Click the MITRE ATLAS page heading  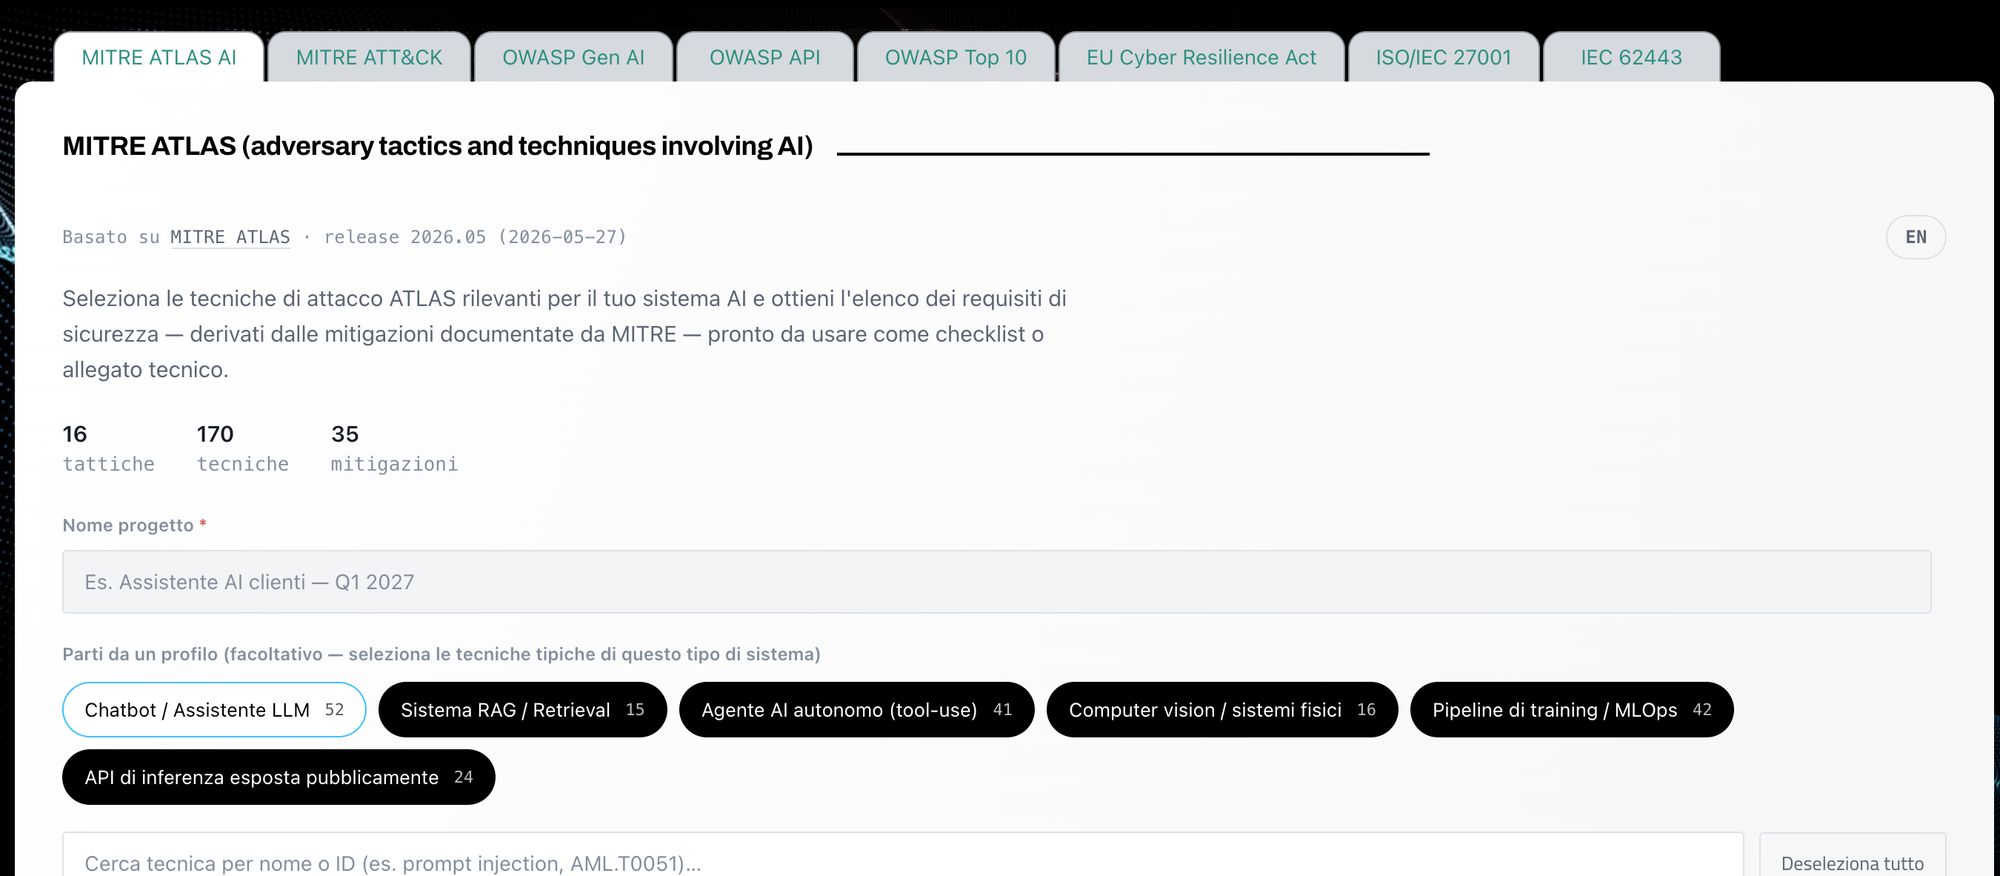[437, 146]
